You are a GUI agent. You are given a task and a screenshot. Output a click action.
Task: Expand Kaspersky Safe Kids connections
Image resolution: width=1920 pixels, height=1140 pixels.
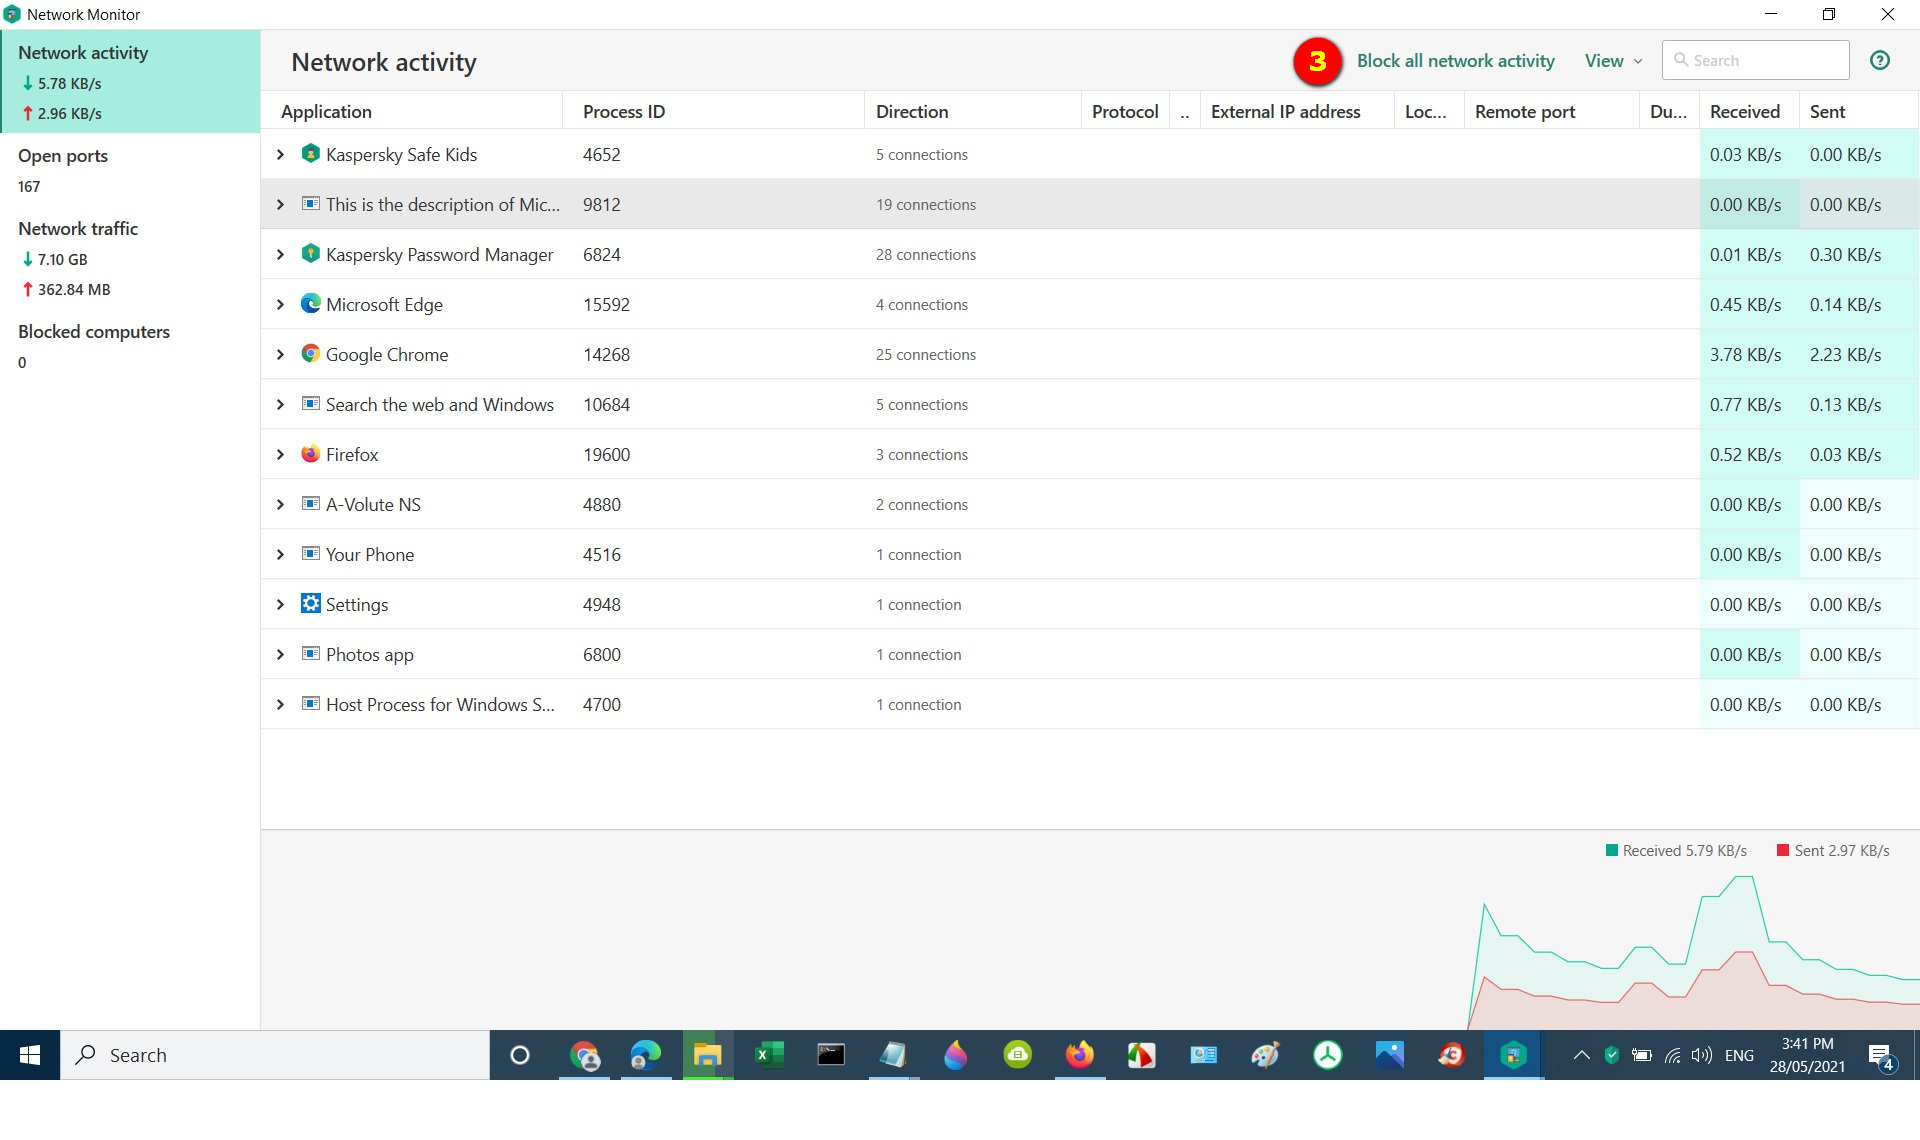[280, 154]
